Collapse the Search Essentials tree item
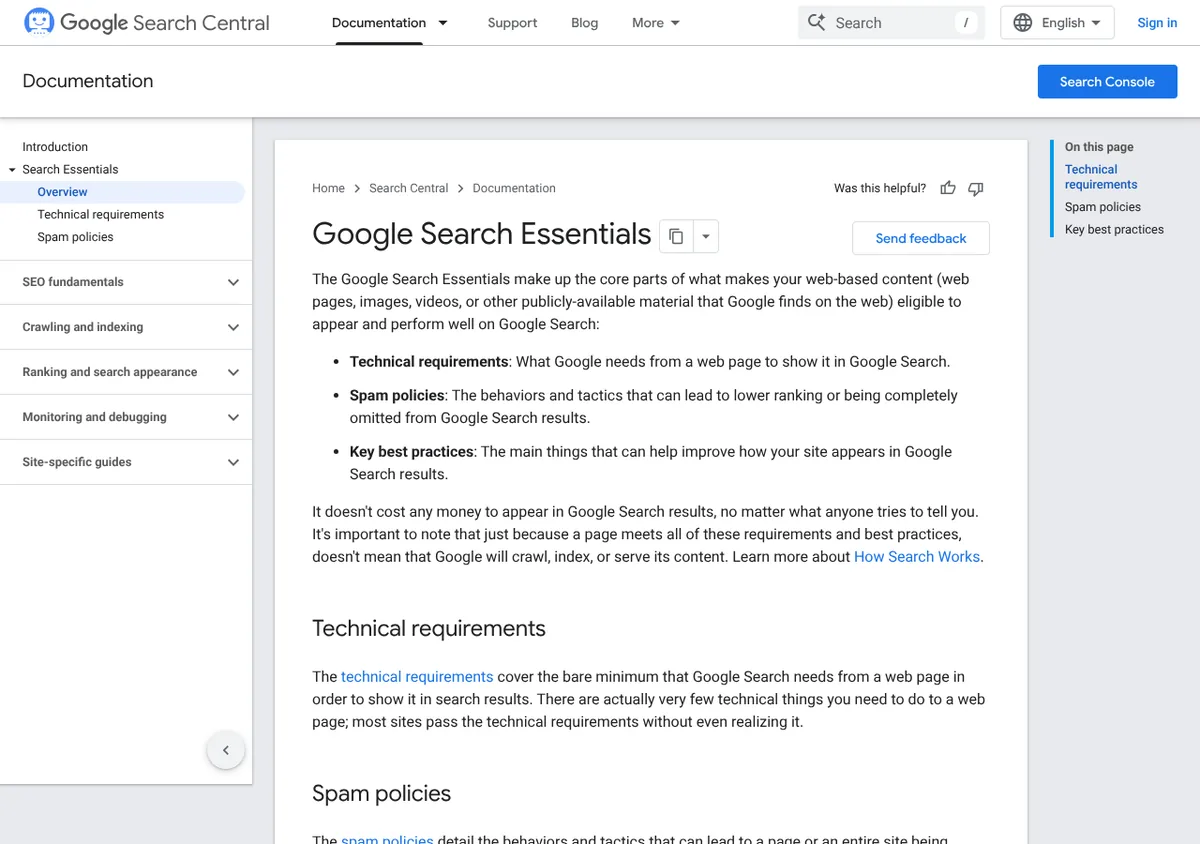 12,170
